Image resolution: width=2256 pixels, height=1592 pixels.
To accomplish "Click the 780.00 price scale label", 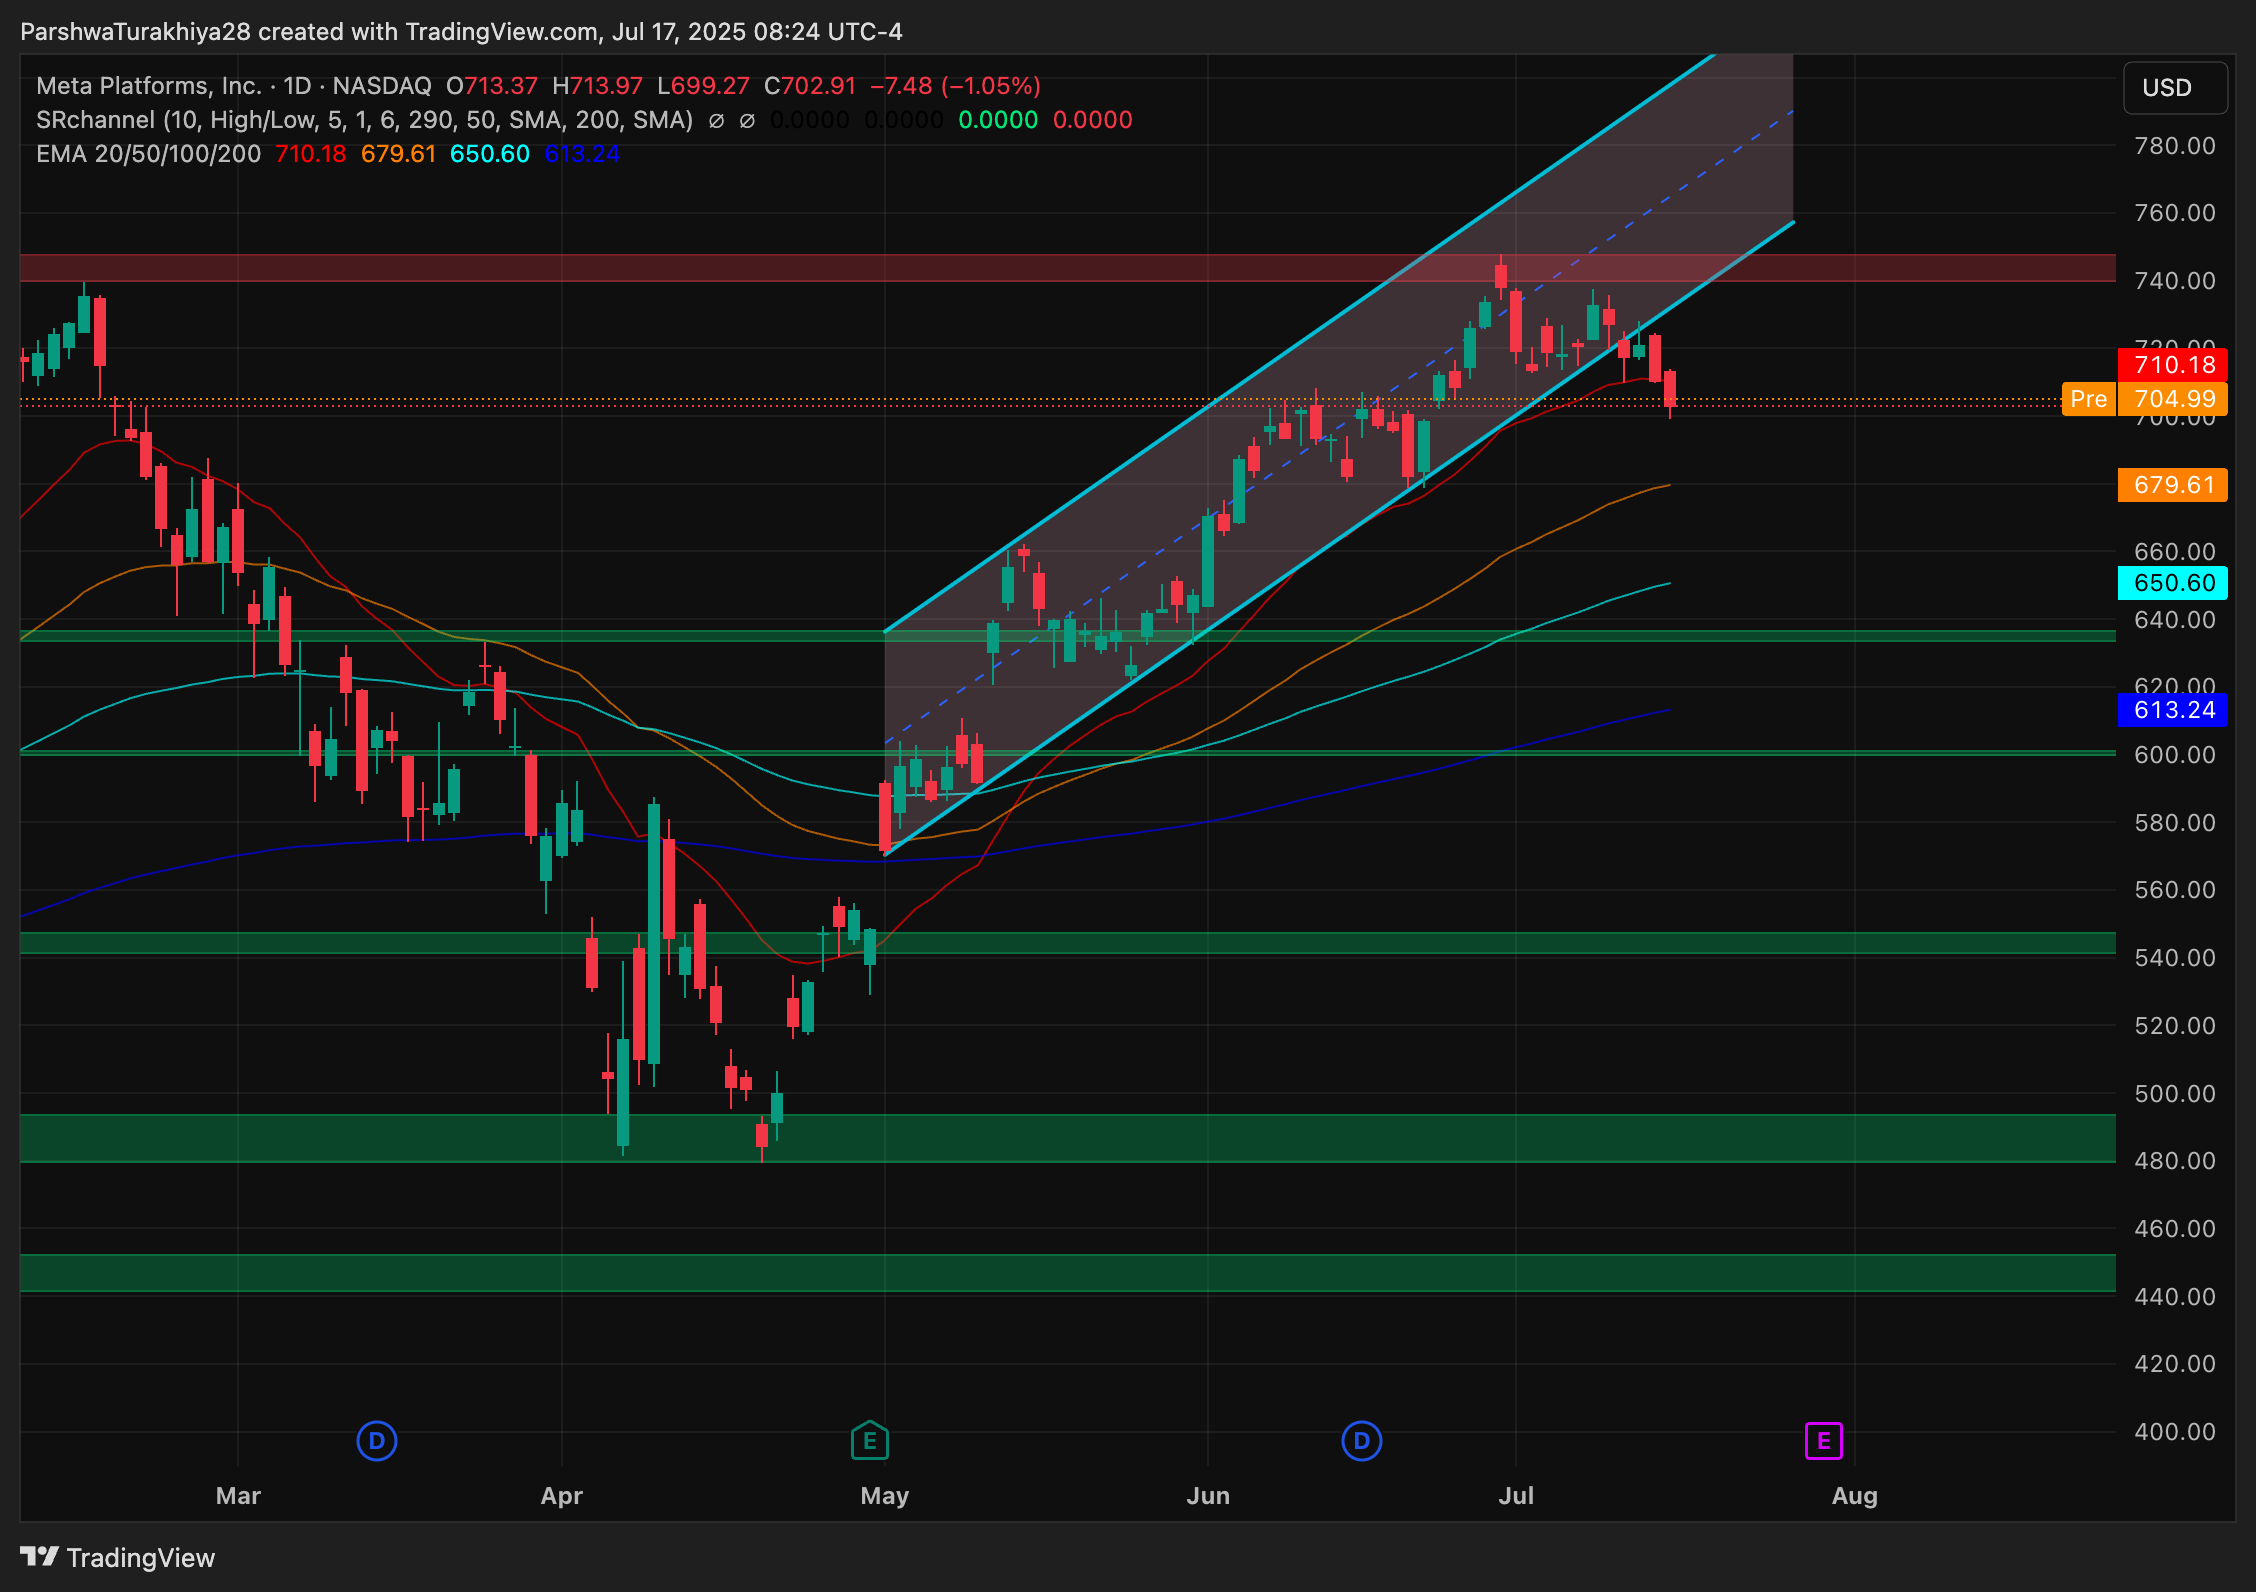I will (x=2174, y=146).
